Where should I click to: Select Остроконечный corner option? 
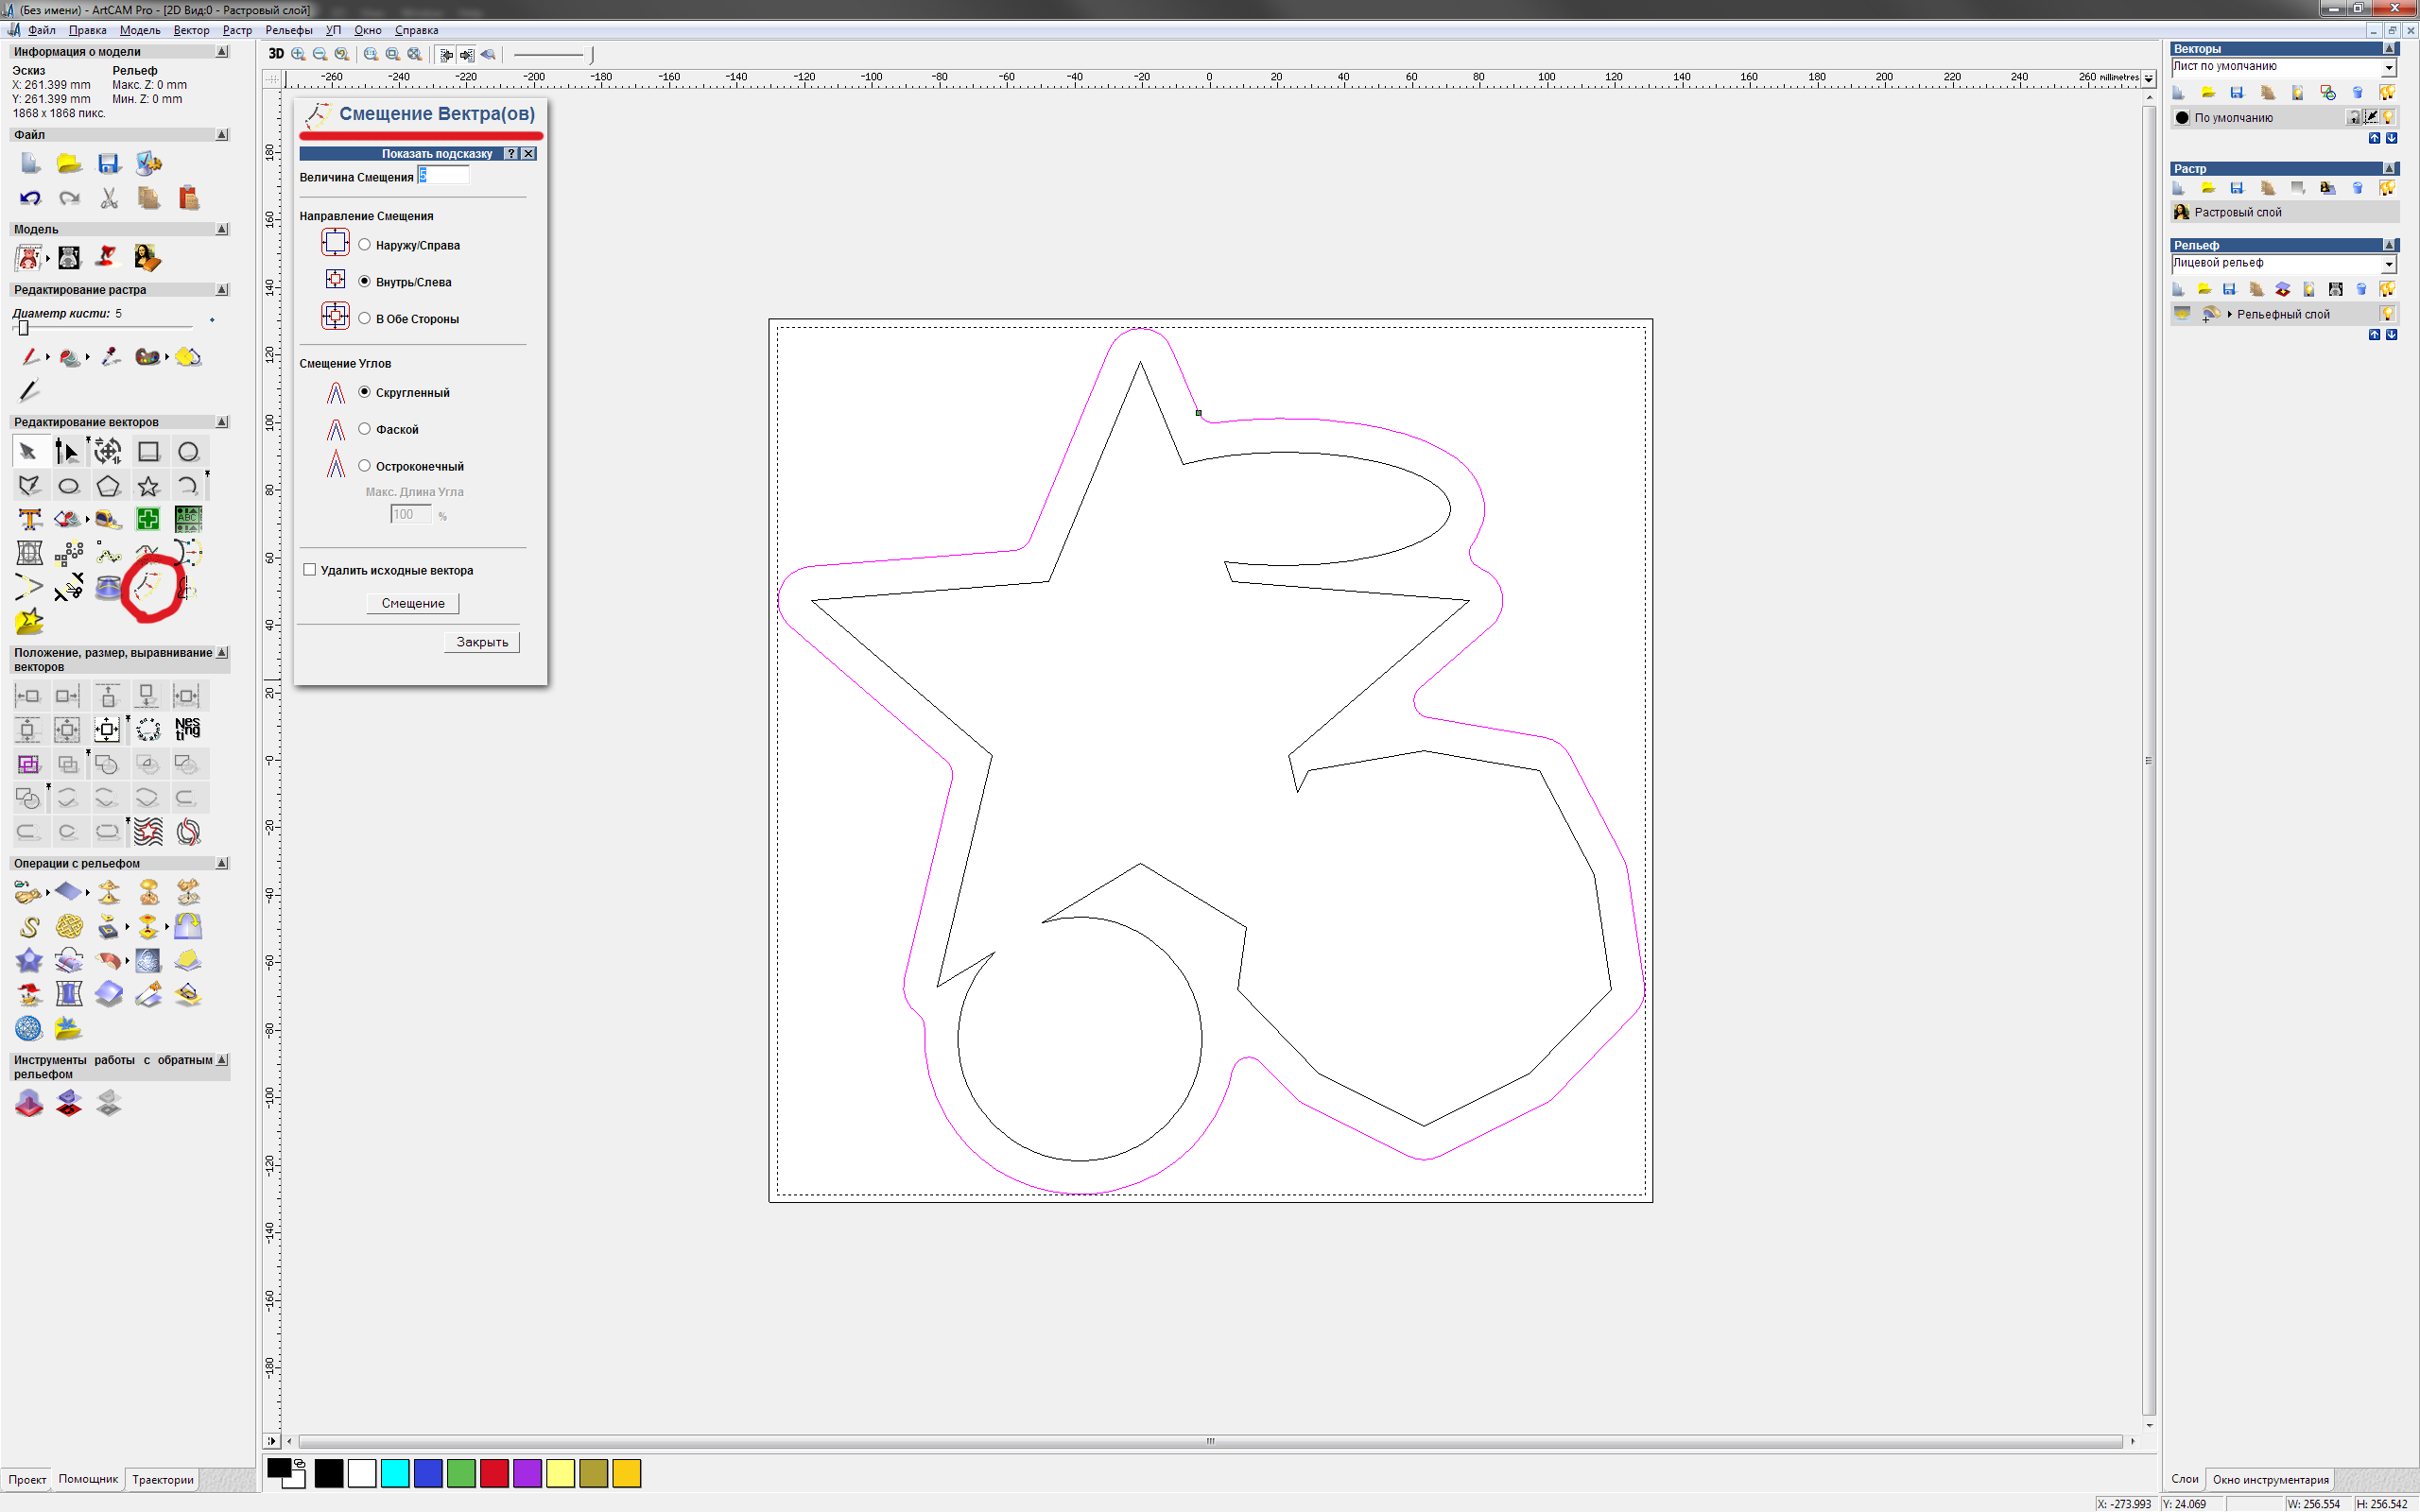[365, 466]
